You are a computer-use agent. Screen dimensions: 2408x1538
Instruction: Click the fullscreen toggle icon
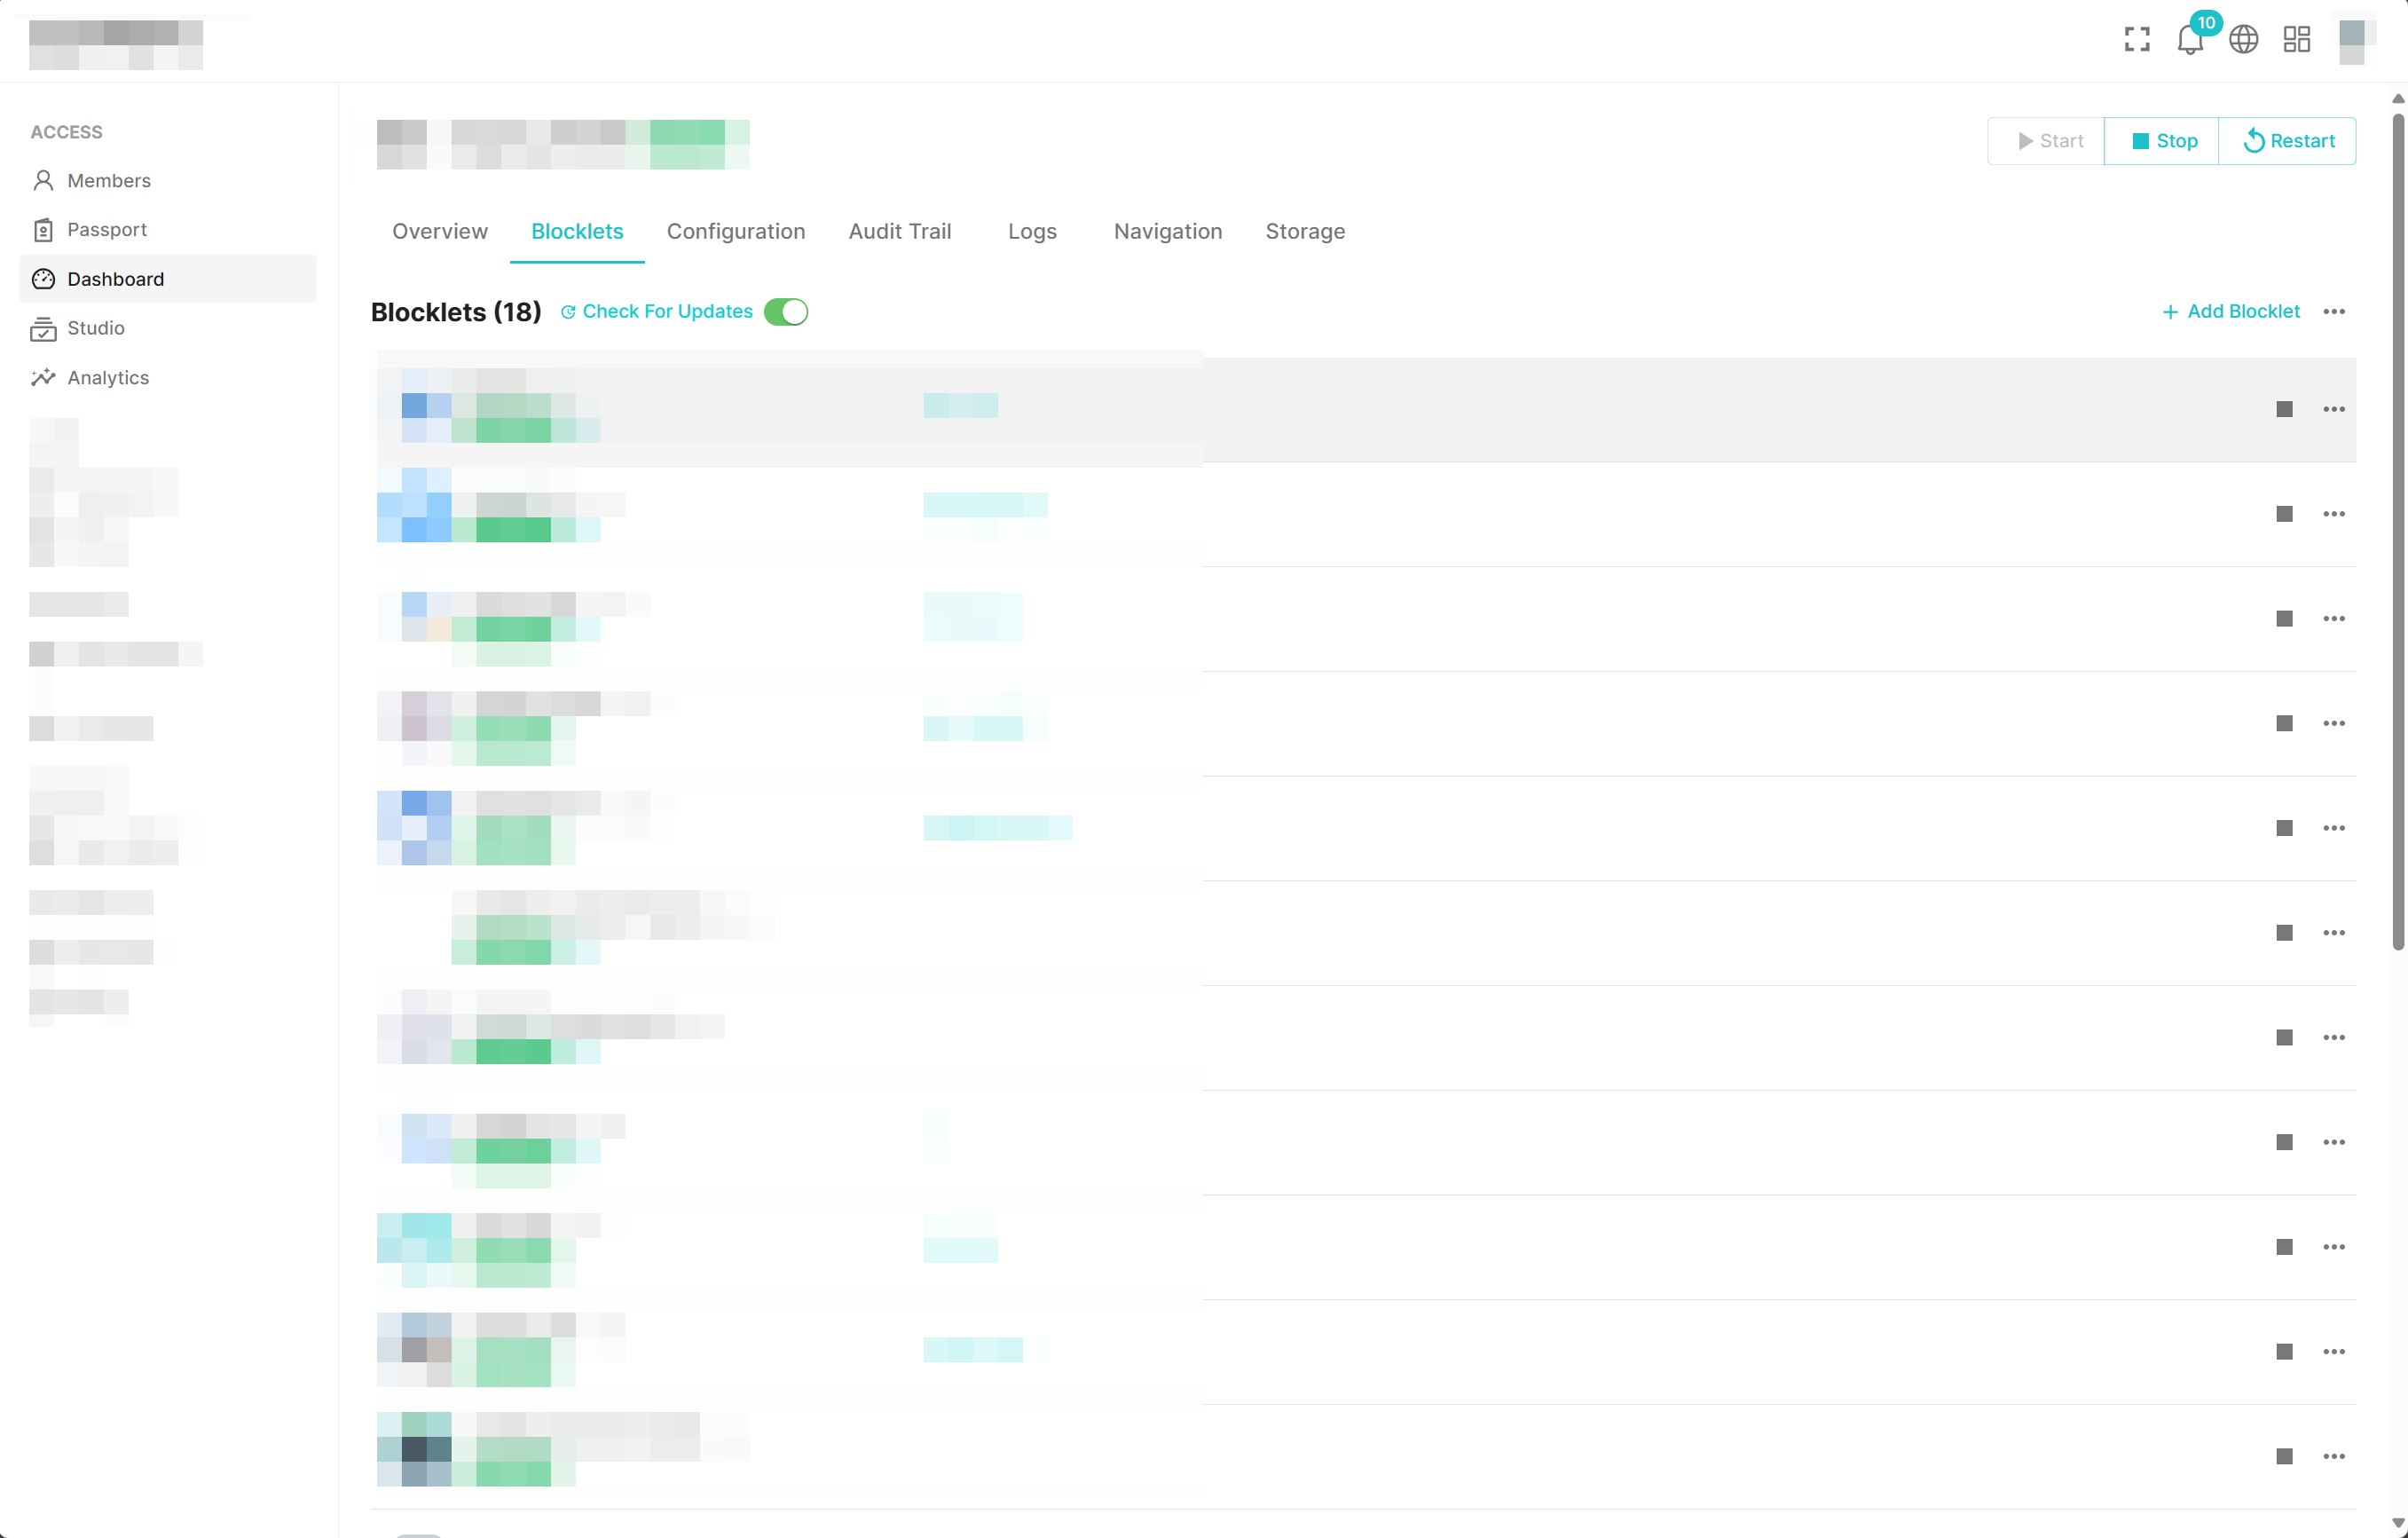click(2137, 40)
